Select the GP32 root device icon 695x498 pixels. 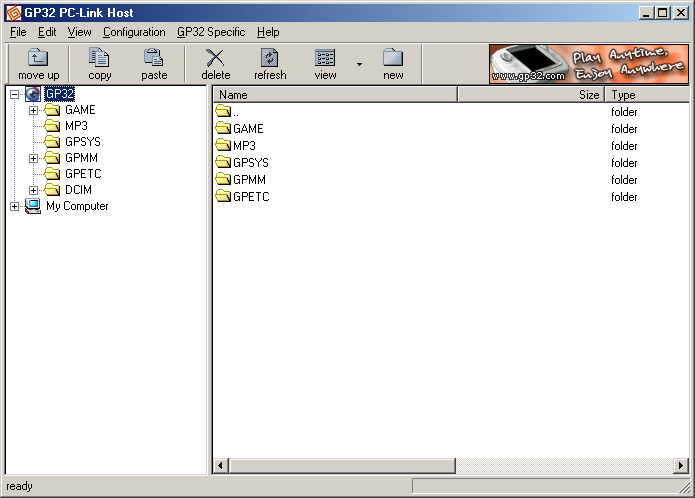(x=33, y=94)
